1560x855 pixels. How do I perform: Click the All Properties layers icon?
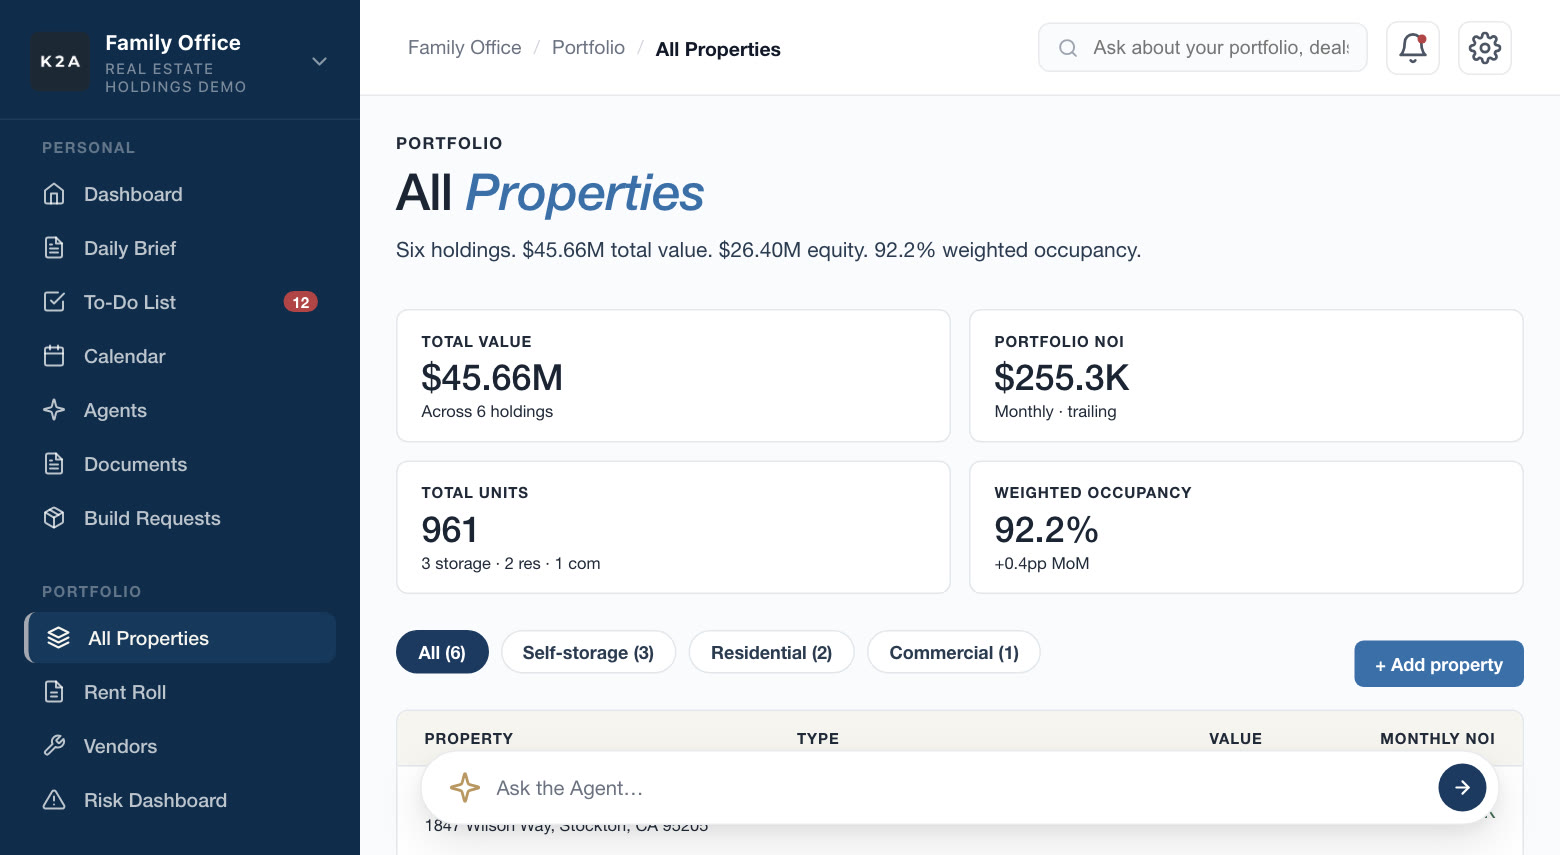pos(58,638)
